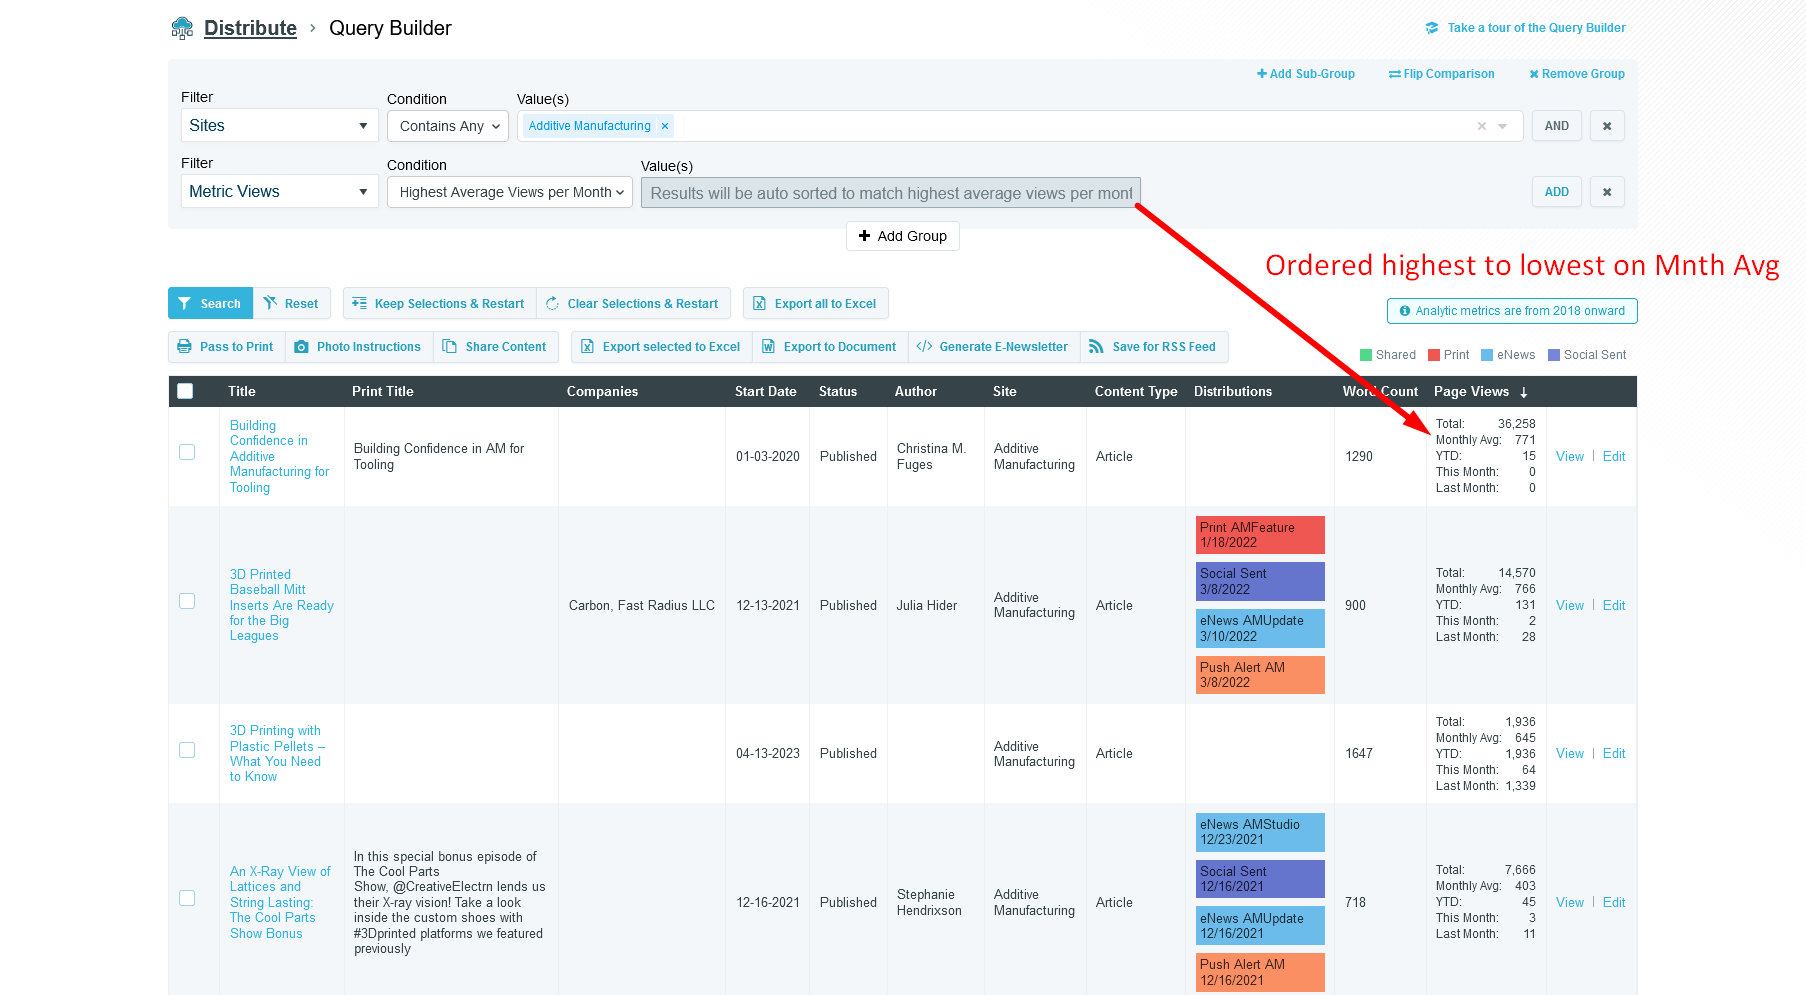This screenshot has height=995, width=1806.
Task: Expand the Contains Any condition dropdown
Action: point(448,126)
